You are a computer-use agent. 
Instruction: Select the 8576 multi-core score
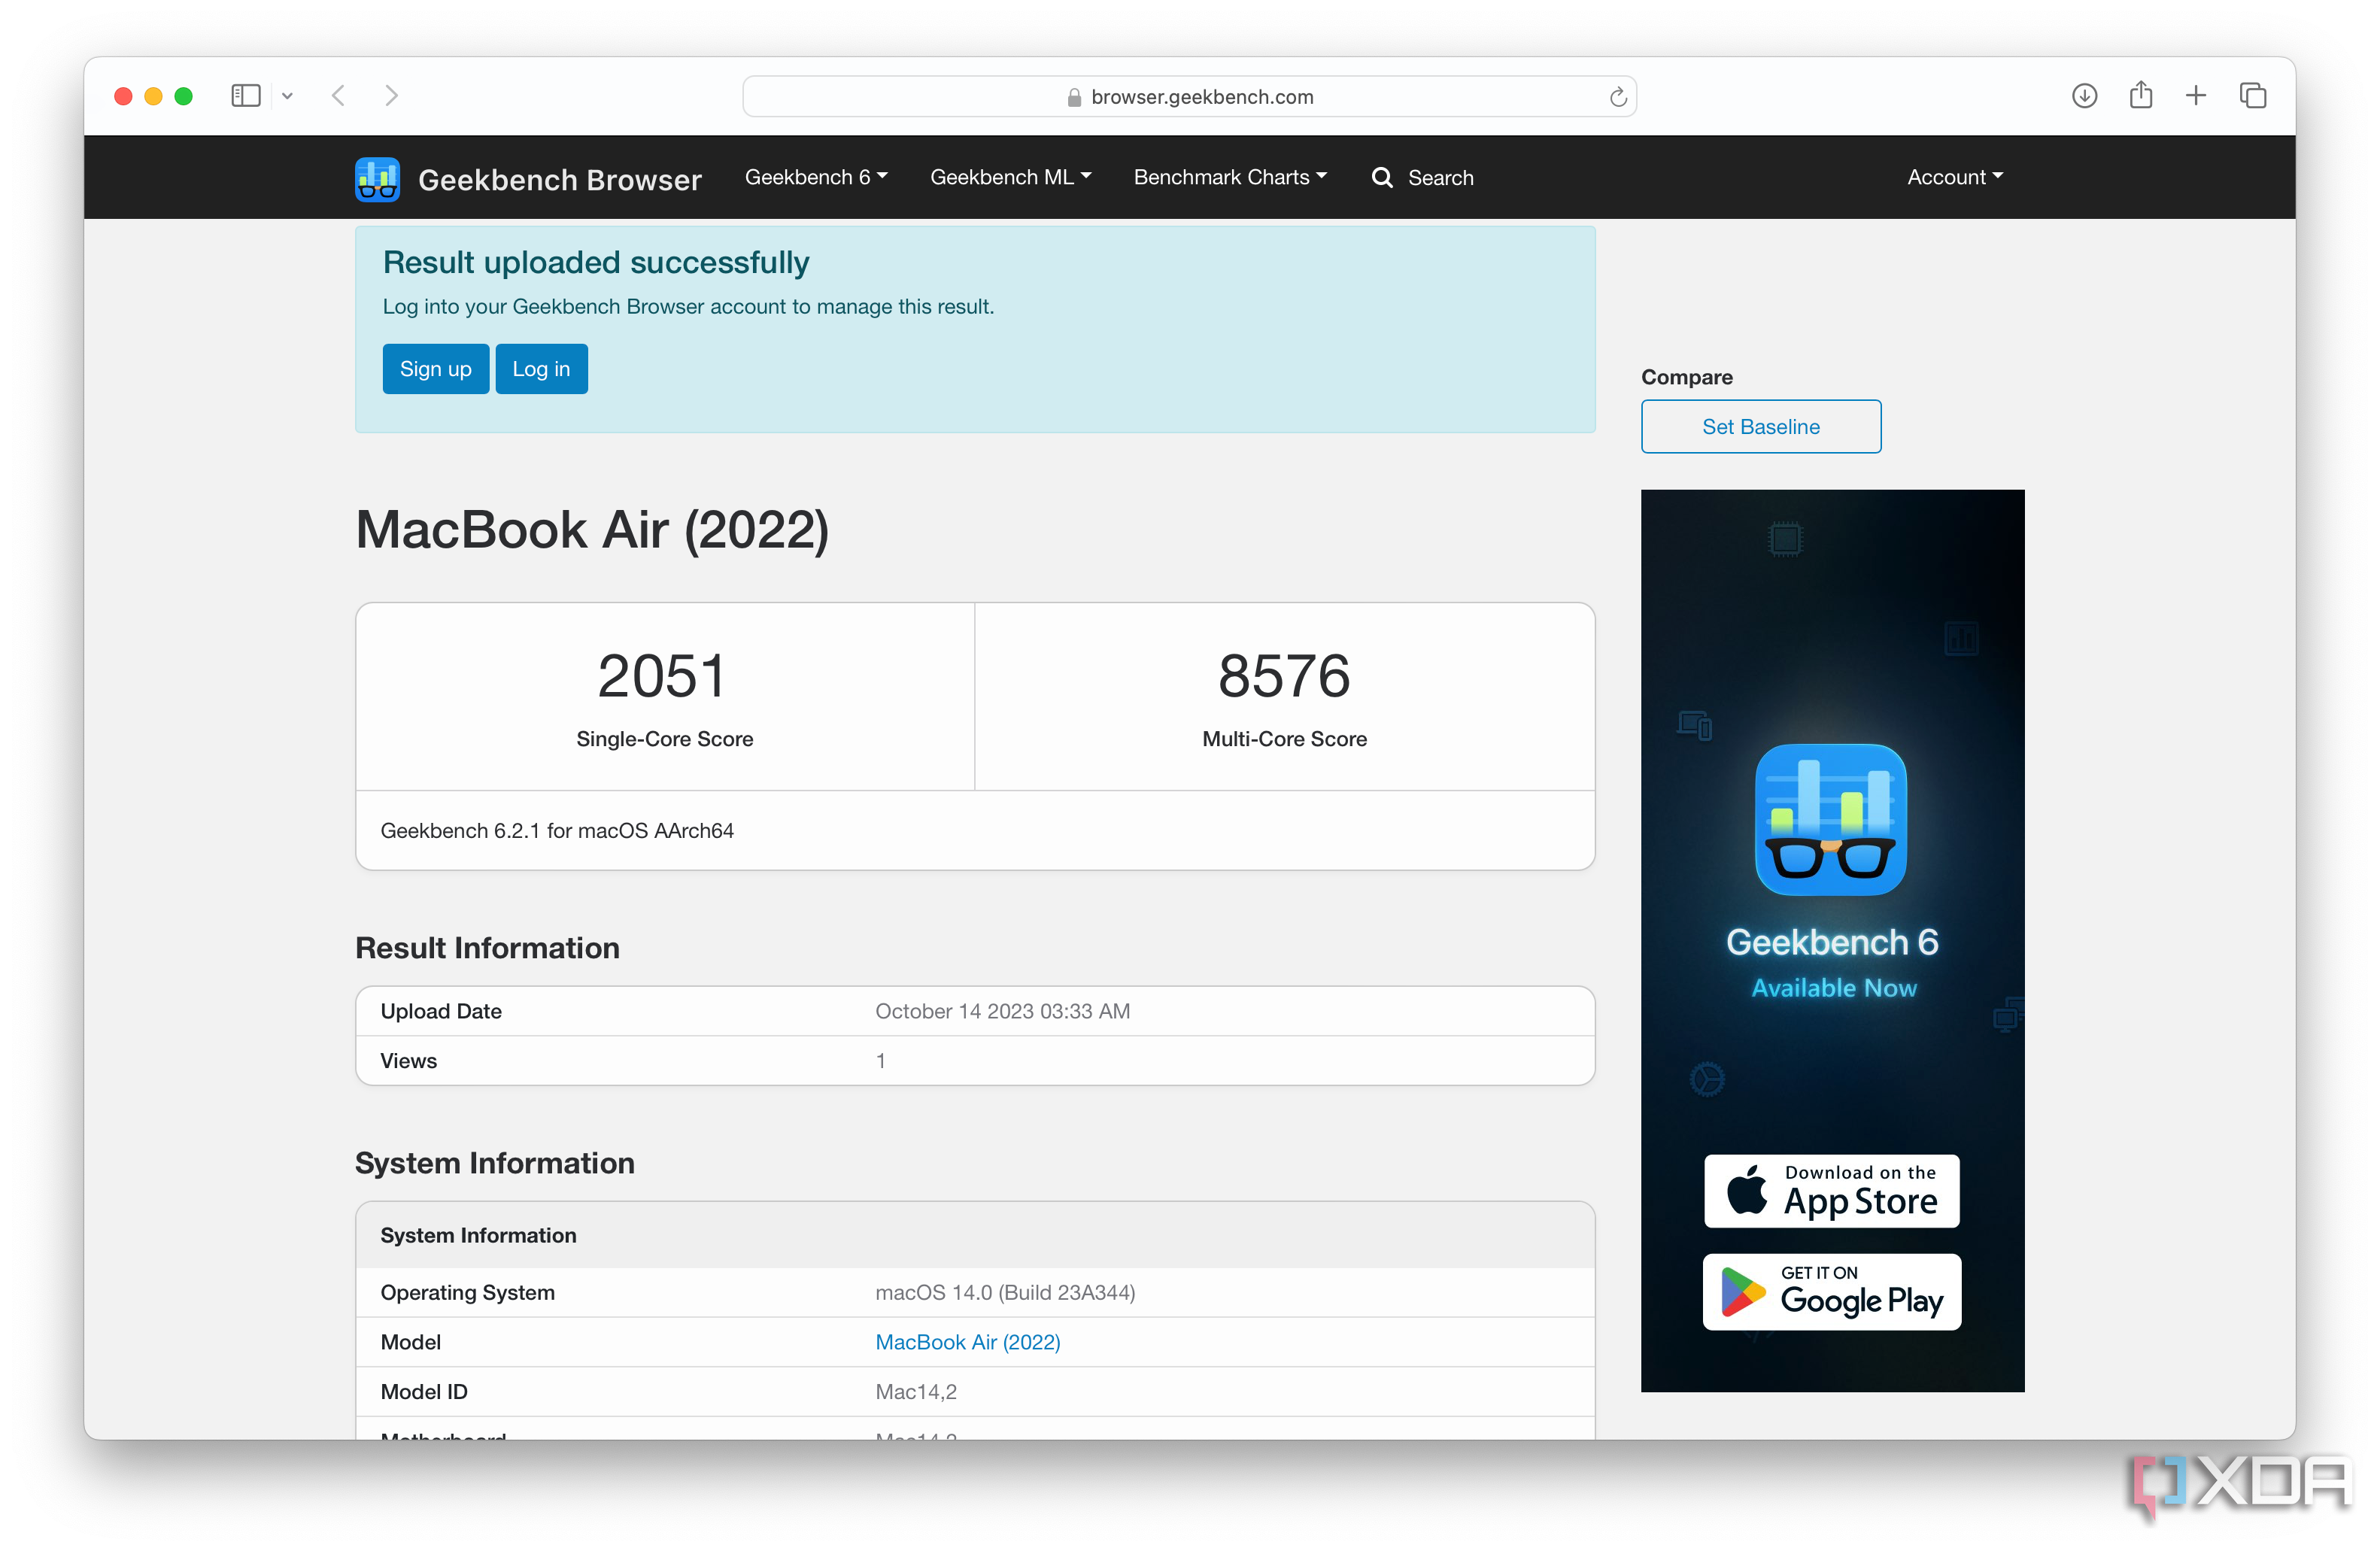point(1284,675)
